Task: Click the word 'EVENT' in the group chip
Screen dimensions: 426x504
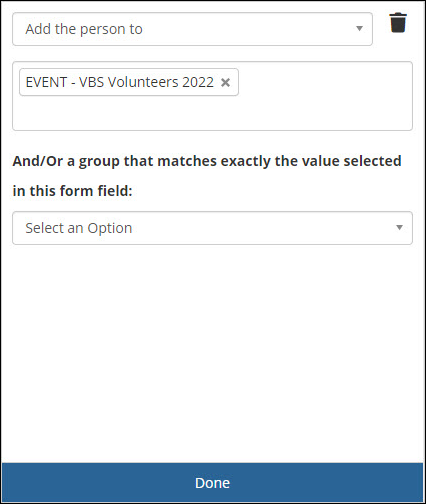Action: (46, 82)
